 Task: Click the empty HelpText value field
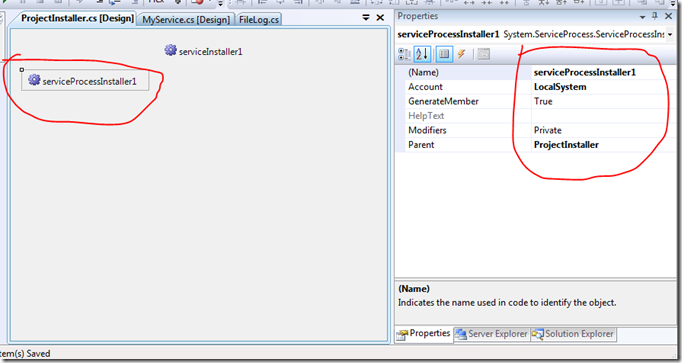tap(604, 116)
